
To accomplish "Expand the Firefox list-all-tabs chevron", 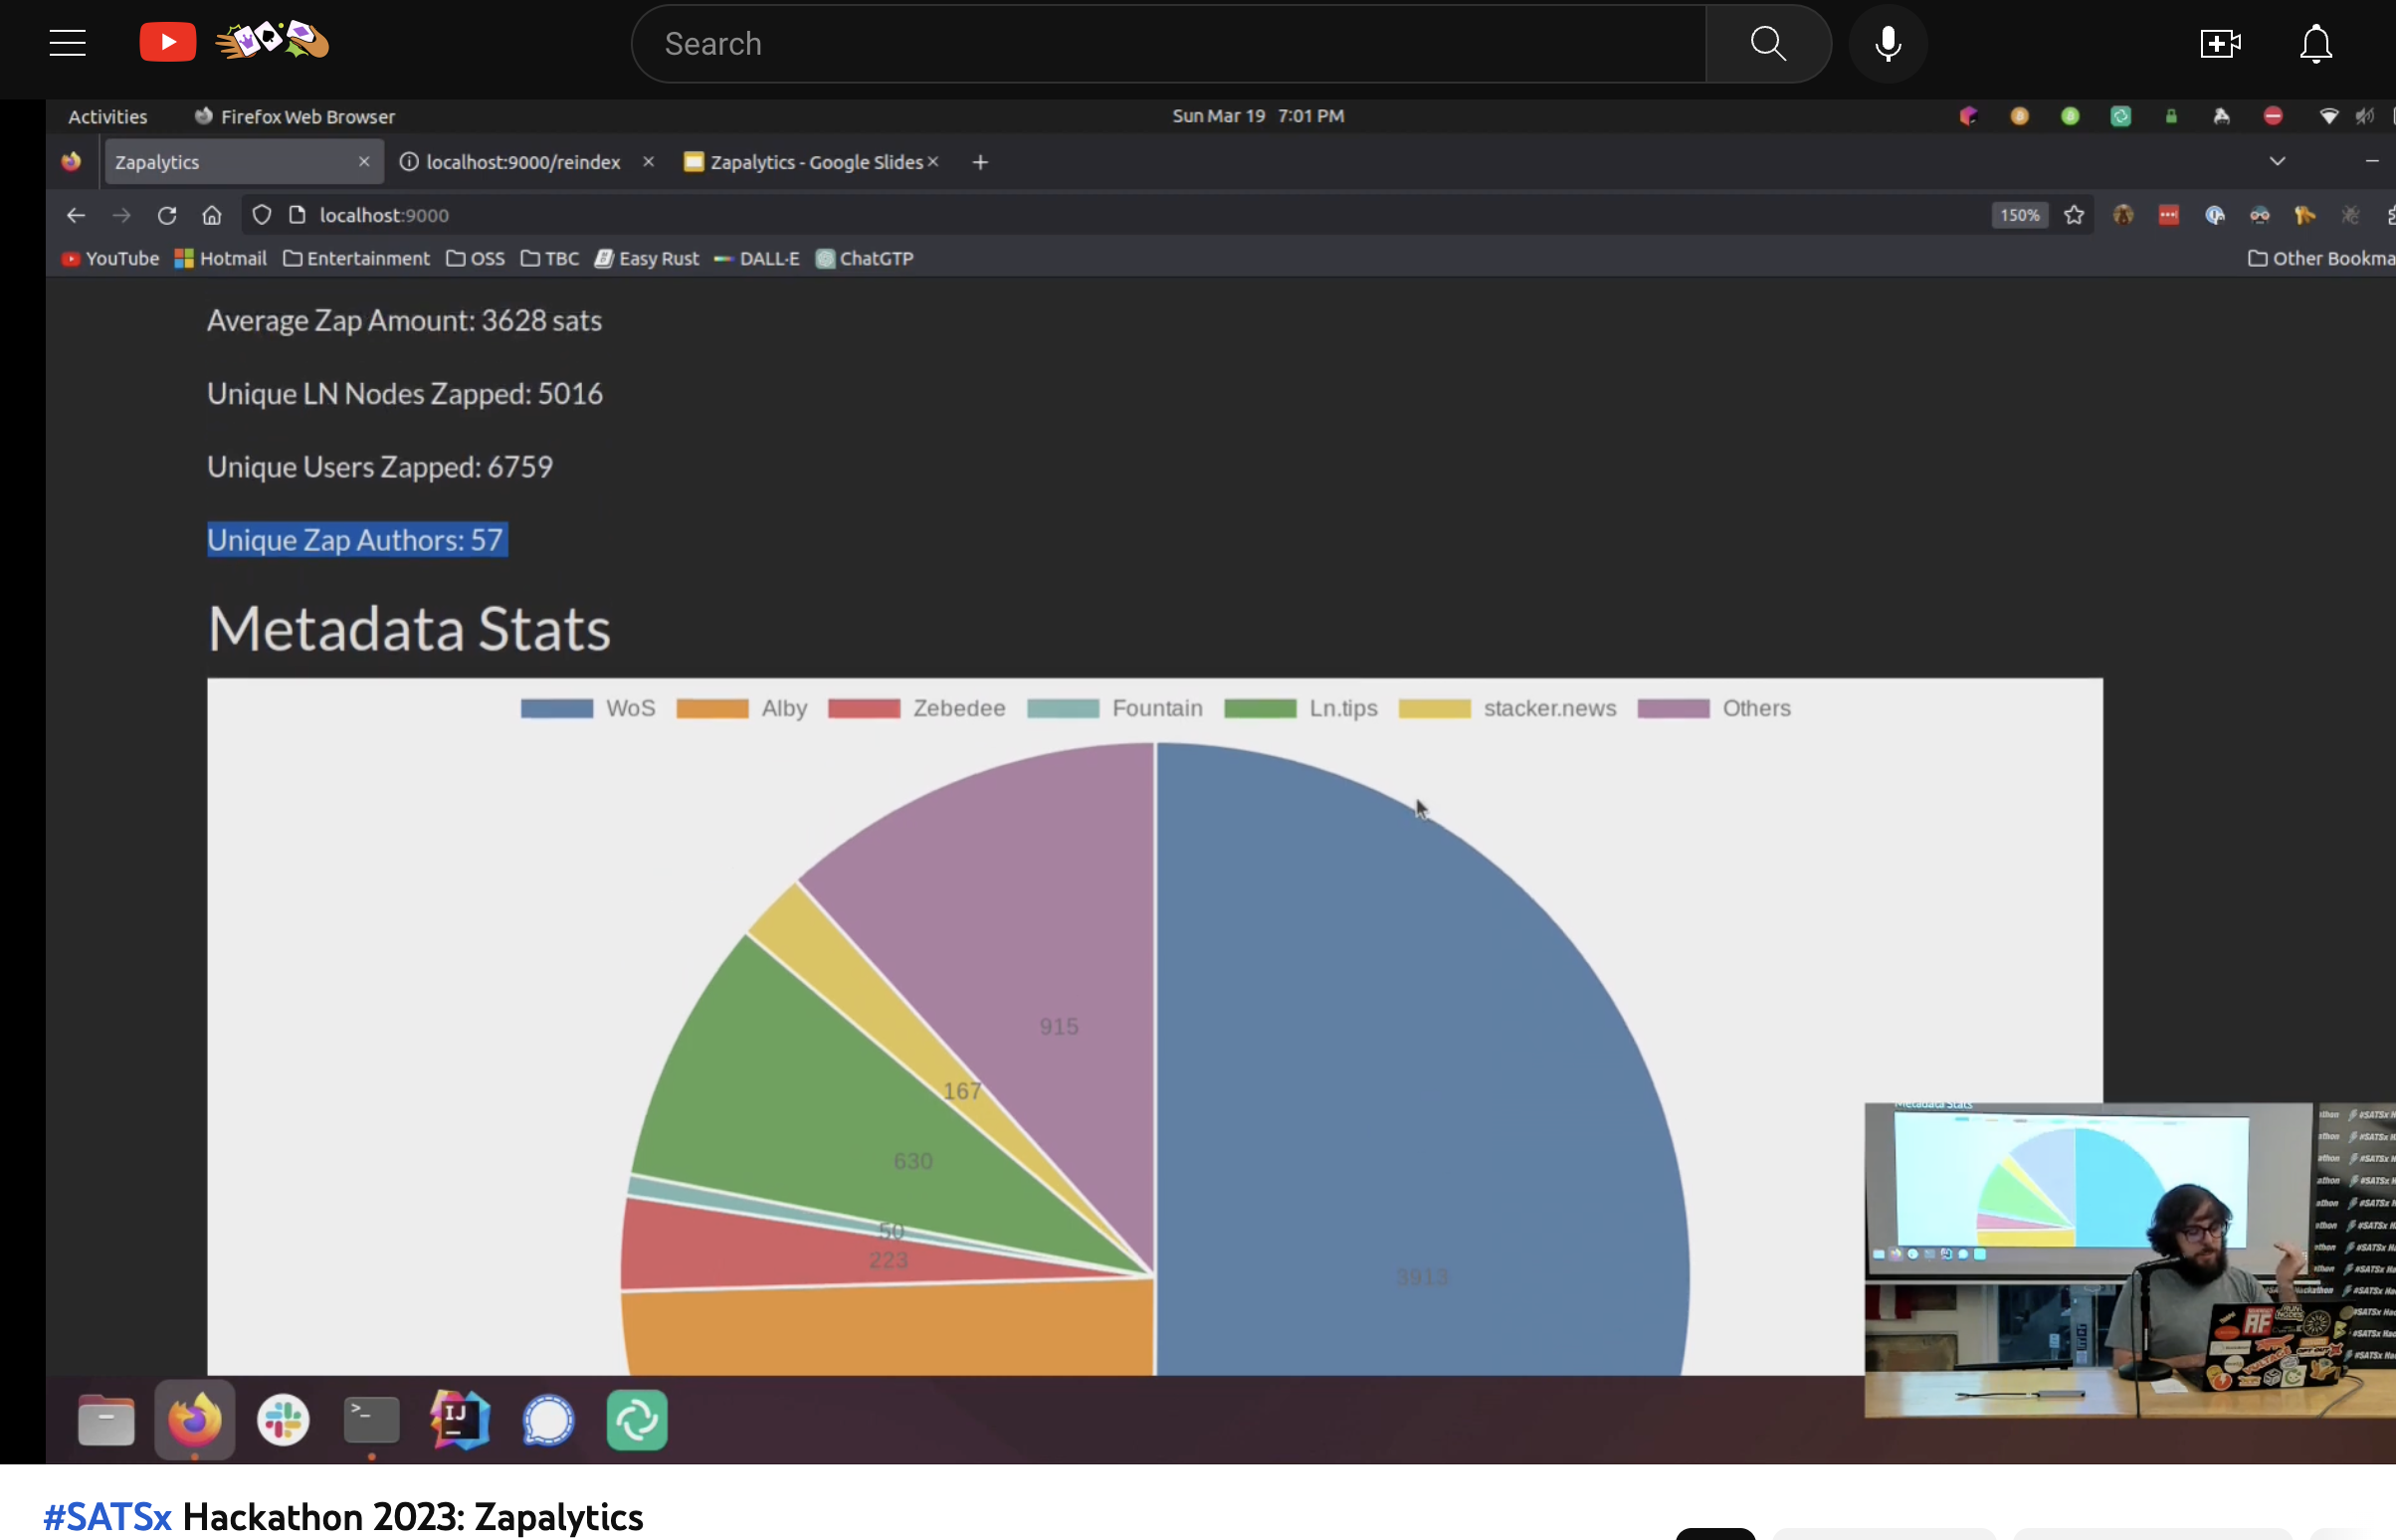I will [x=2277, y=162].
